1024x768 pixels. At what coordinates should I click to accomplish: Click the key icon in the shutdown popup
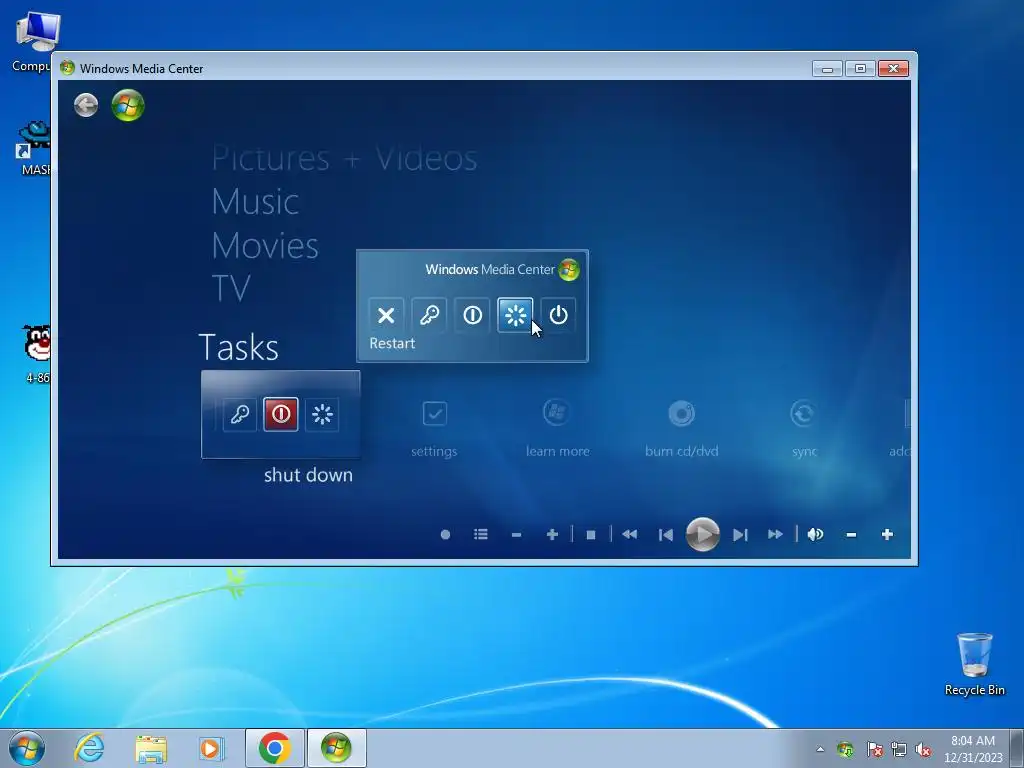pyautogui.click(x=429, y=315)
